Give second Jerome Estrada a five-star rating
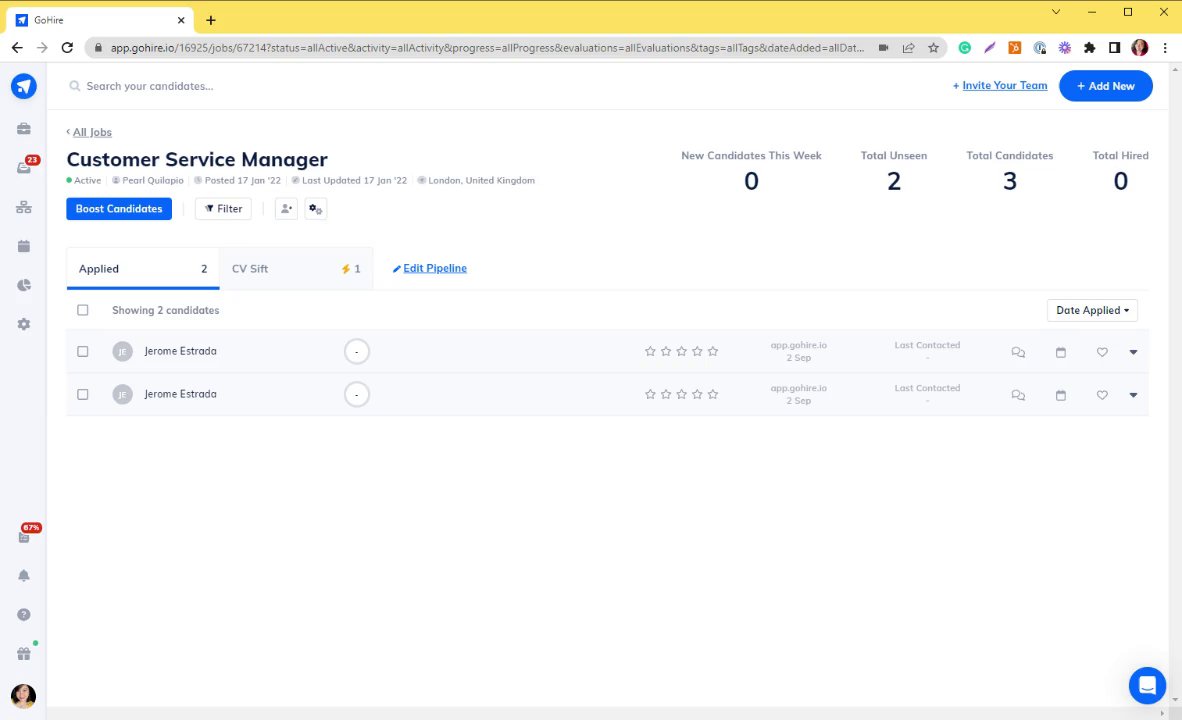 coord(713,394)
